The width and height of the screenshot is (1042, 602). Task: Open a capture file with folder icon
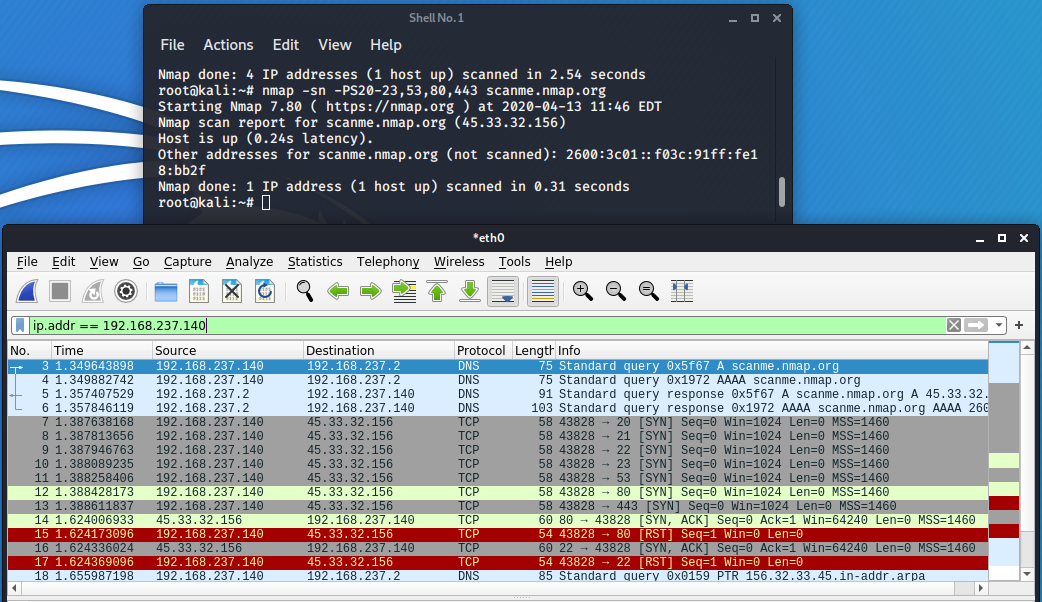click(x=166, y=291)
